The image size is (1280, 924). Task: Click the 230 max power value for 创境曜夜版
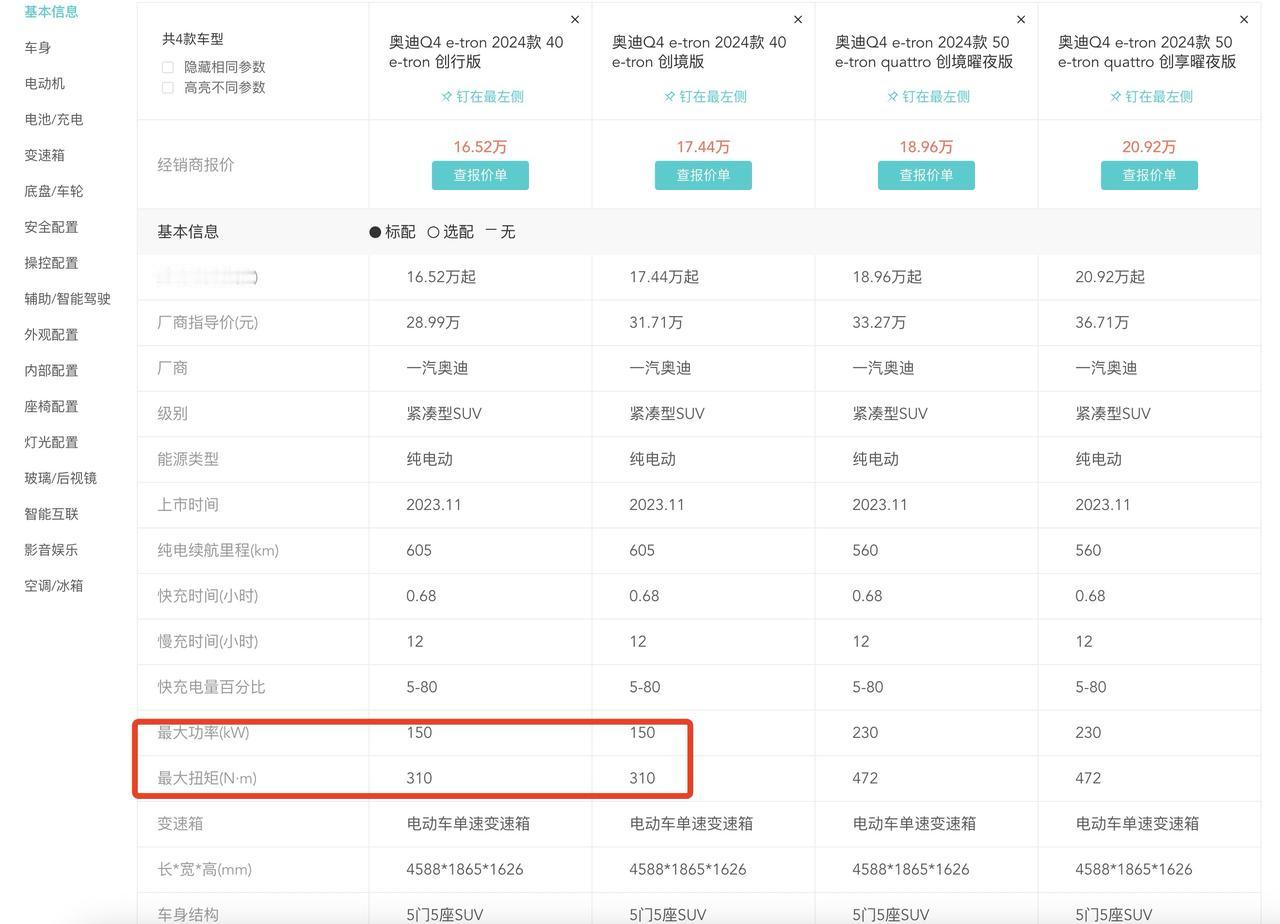tap(865, 733)
